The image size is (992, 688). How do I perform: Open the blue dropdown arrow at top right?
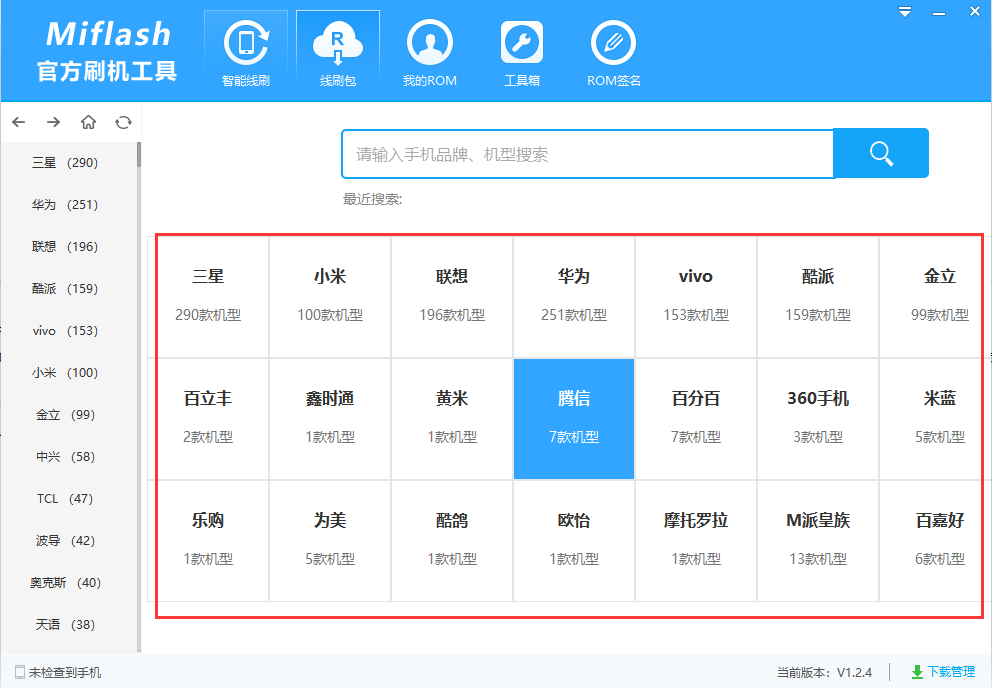point(906,11)
